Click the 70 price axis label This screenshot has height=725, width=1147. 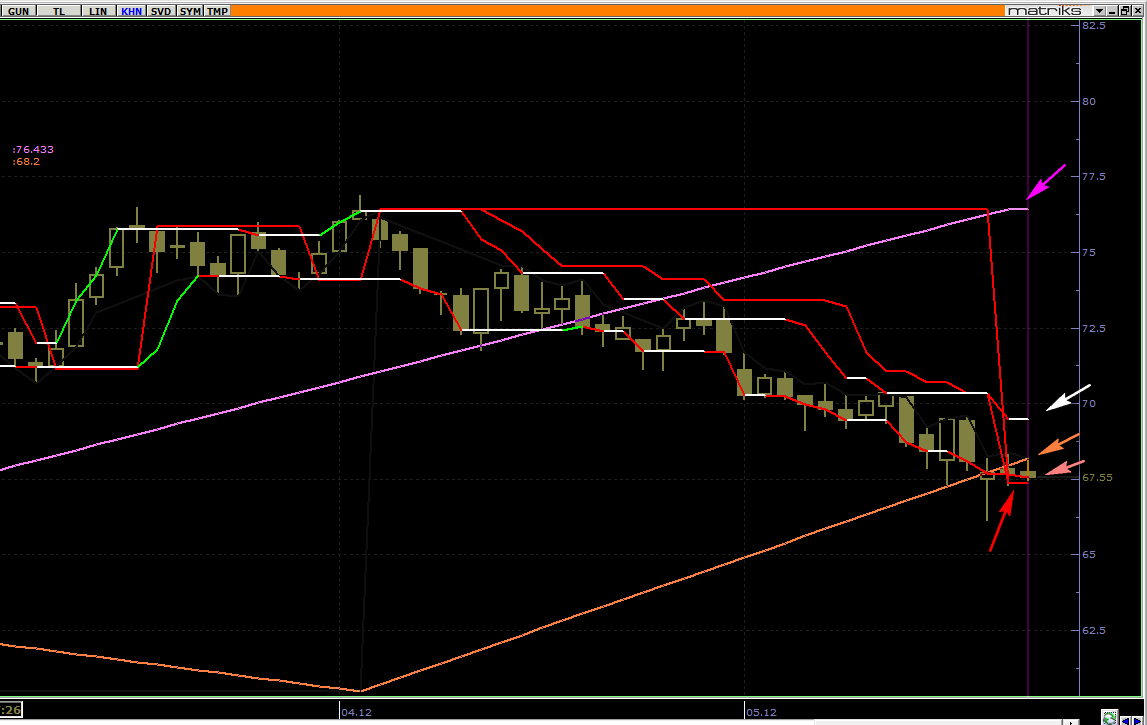click(1089, 403)
